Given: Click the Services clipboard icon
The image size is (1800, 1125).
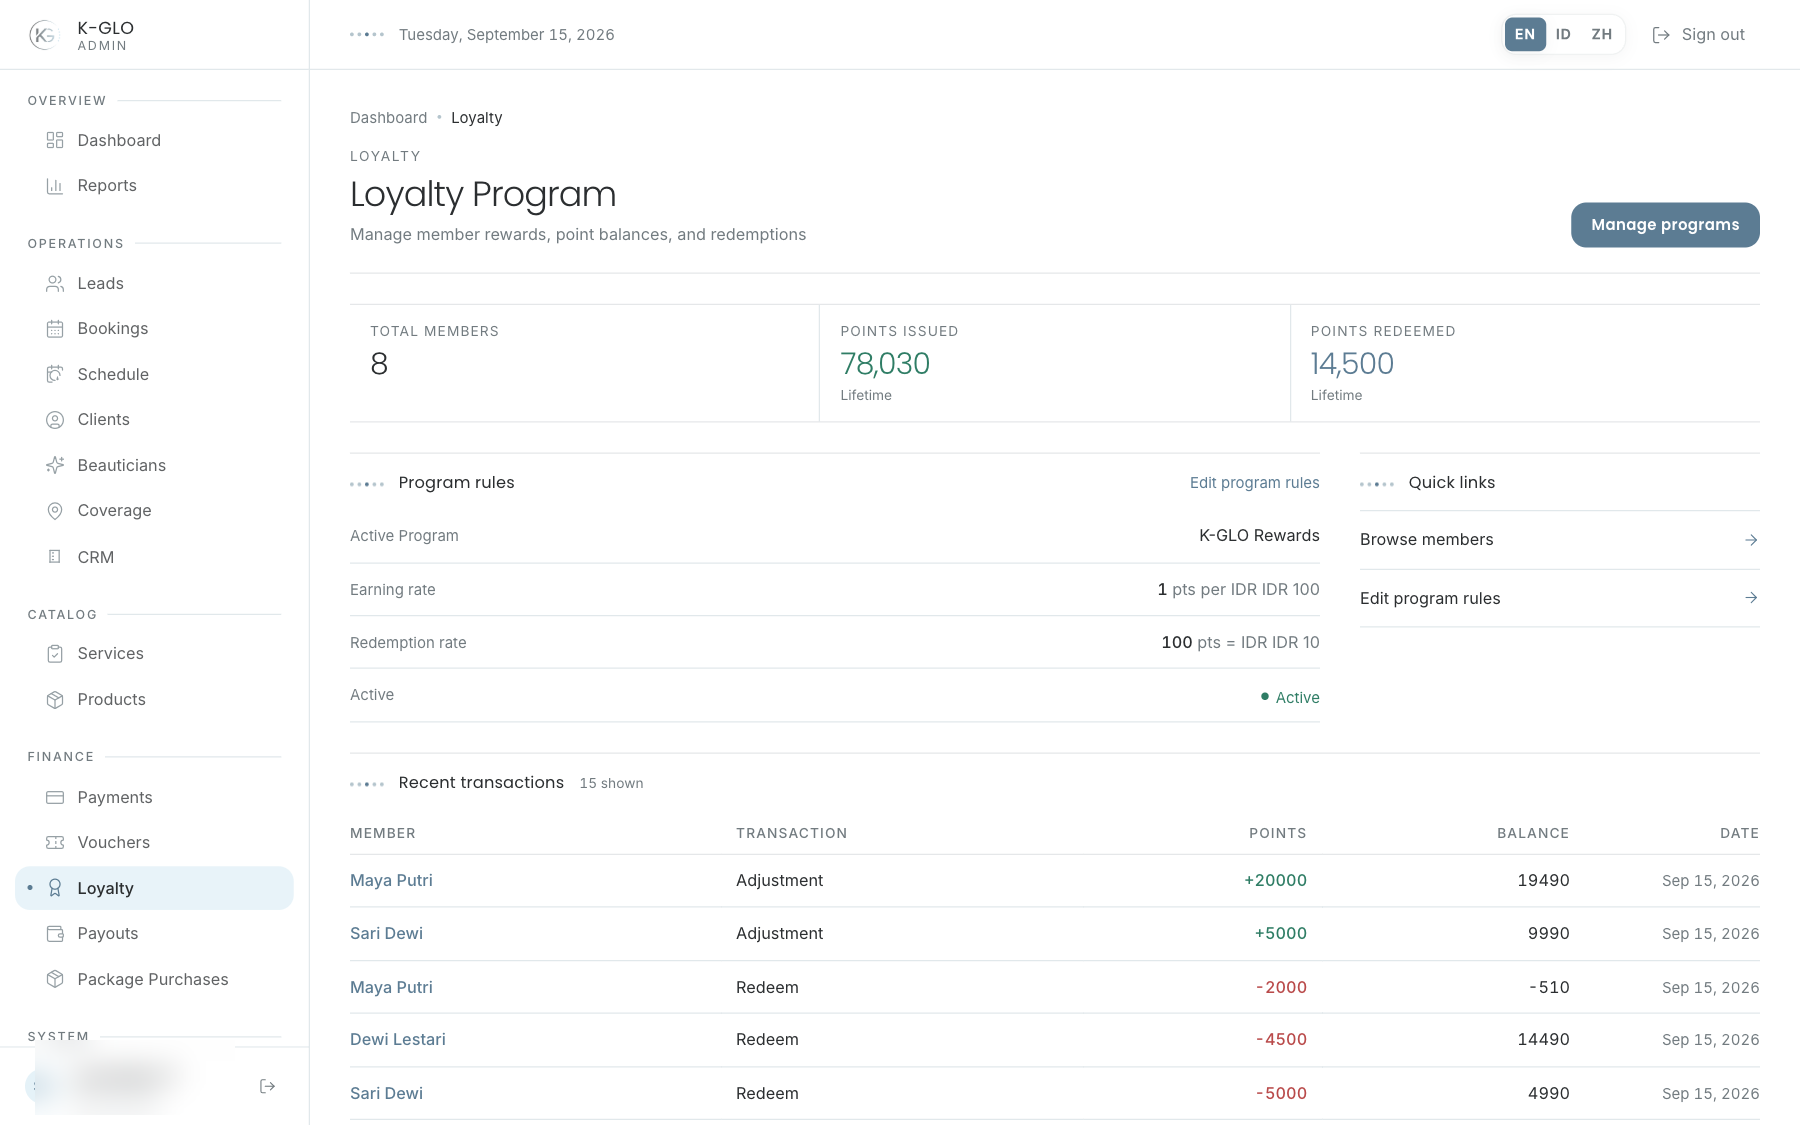Looking at the screenshot, I should pos(55,654).
